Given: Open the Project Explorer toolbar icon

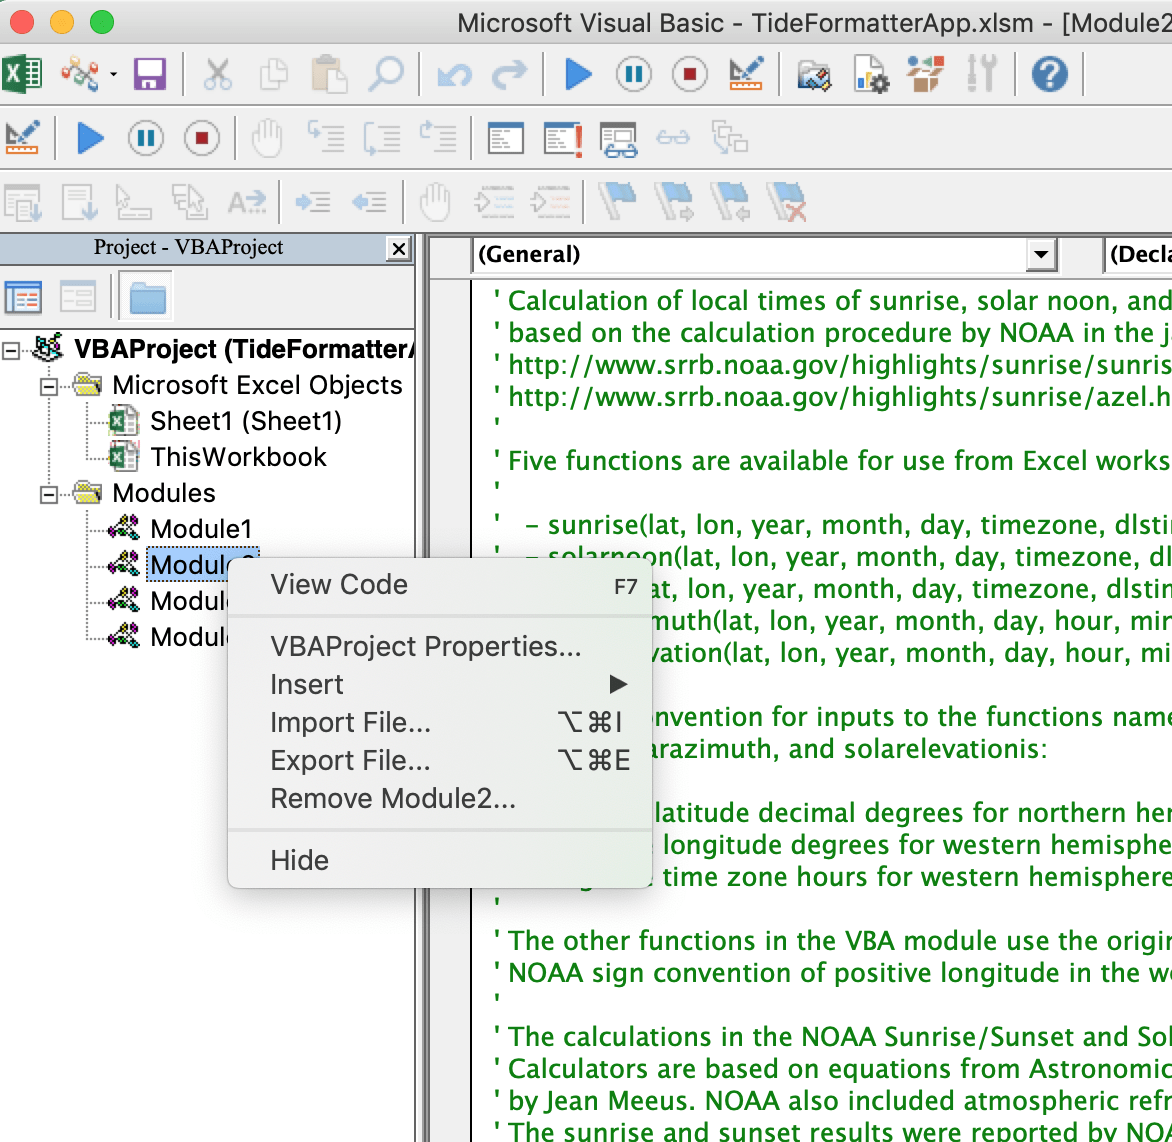Looking at the screenshot, I should pyautogui.click(x=813, y=74).
